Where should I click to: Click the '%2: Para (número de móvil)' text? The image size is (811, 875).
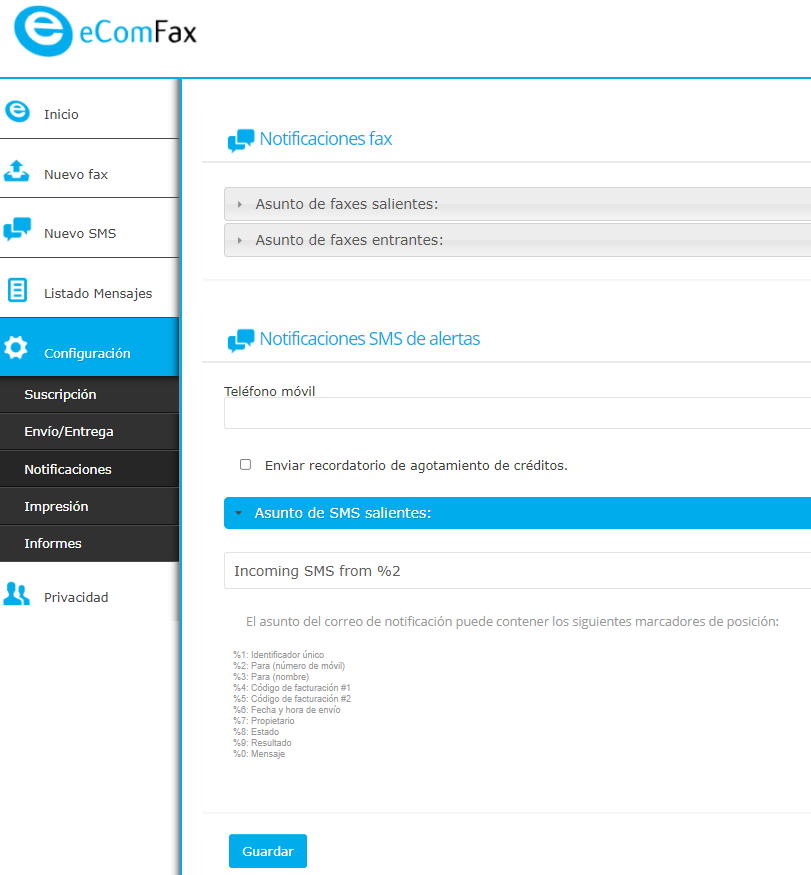click(x=289, y=666)
